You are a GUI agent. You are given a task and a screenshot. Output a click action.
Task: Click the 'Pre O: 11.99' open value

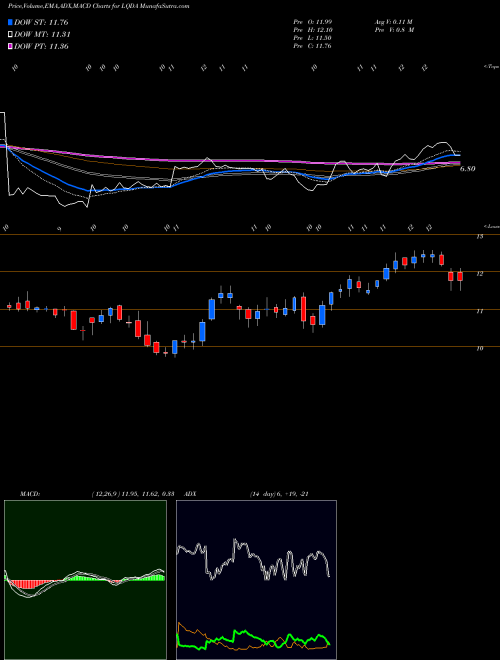pyautogui.click(x=312, y=22)
